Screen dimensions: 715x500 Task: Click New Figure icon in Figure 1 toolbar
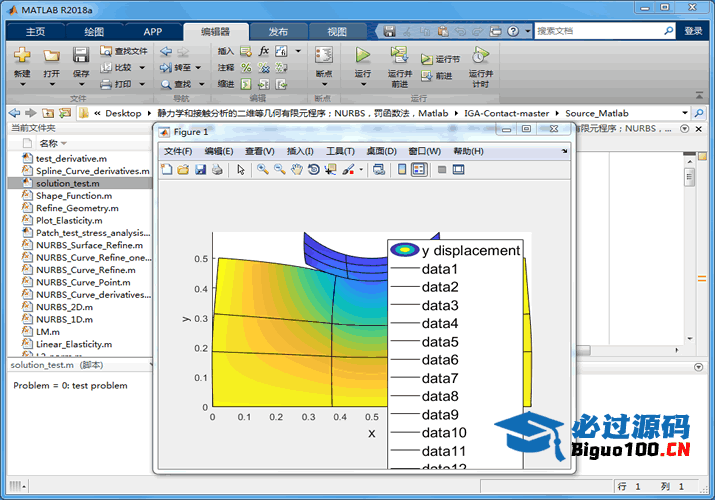point(167,170)
